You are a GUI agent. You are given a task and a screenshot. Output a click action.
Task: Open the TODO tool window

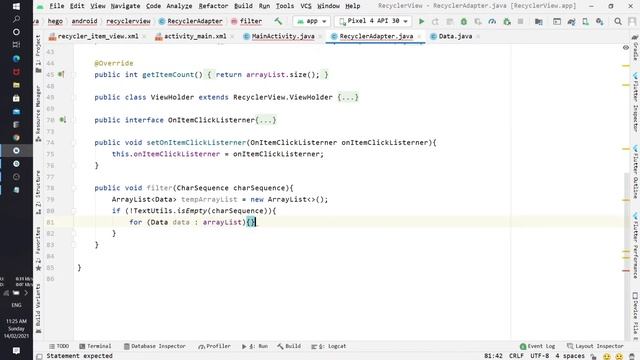(59, 346)
